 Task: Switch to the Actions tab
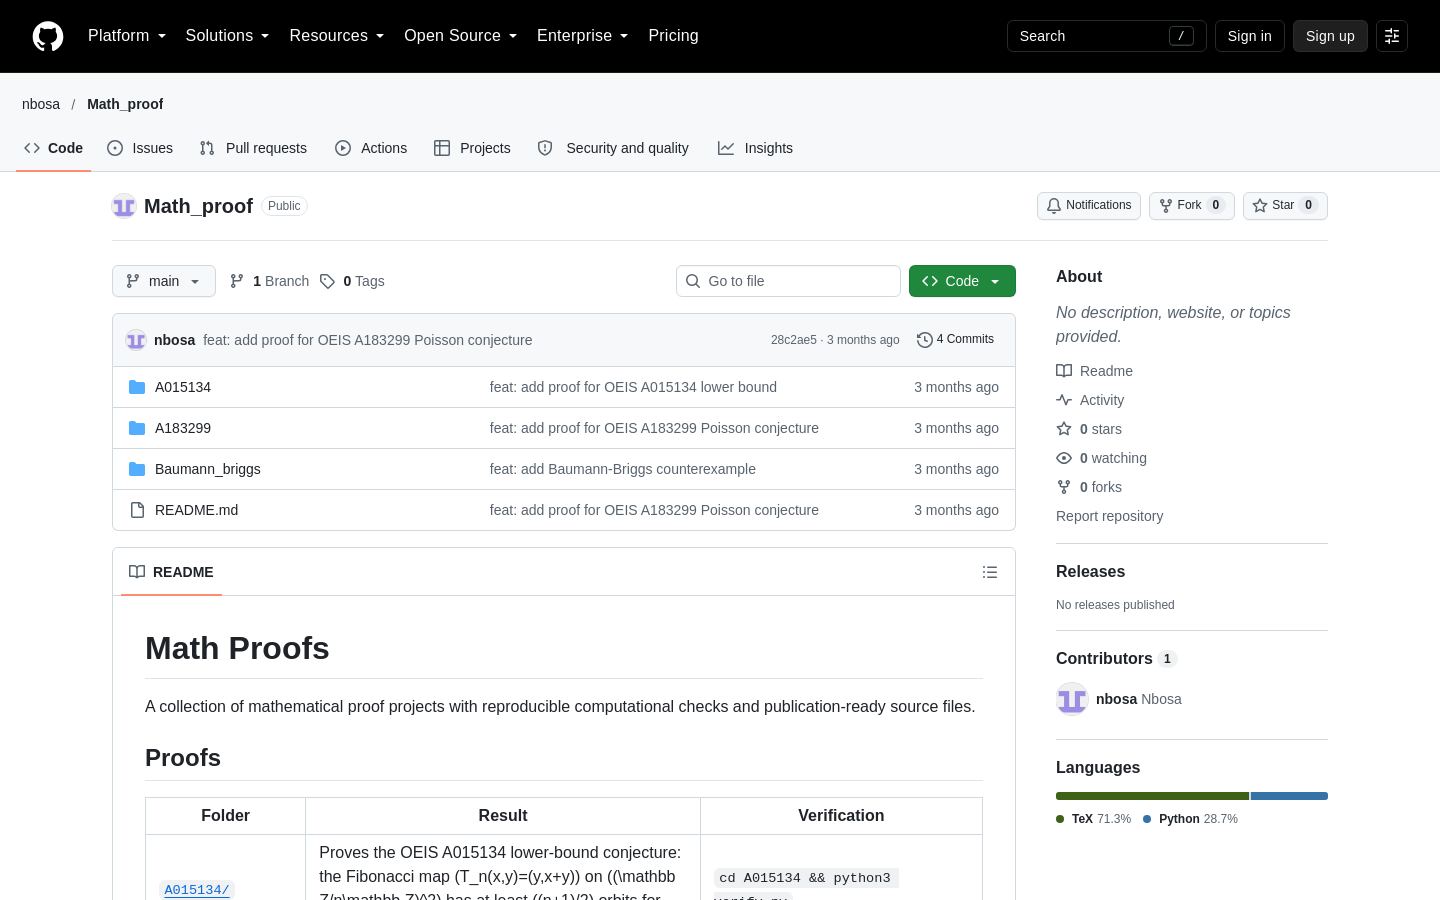coord(371,148)
